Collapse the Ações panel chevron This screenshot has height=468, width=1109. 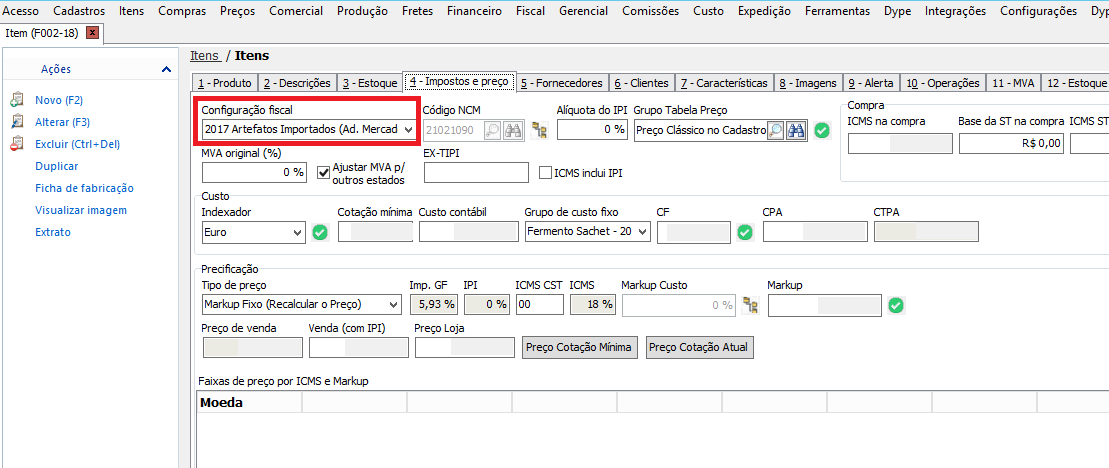(x=166, y=69)
